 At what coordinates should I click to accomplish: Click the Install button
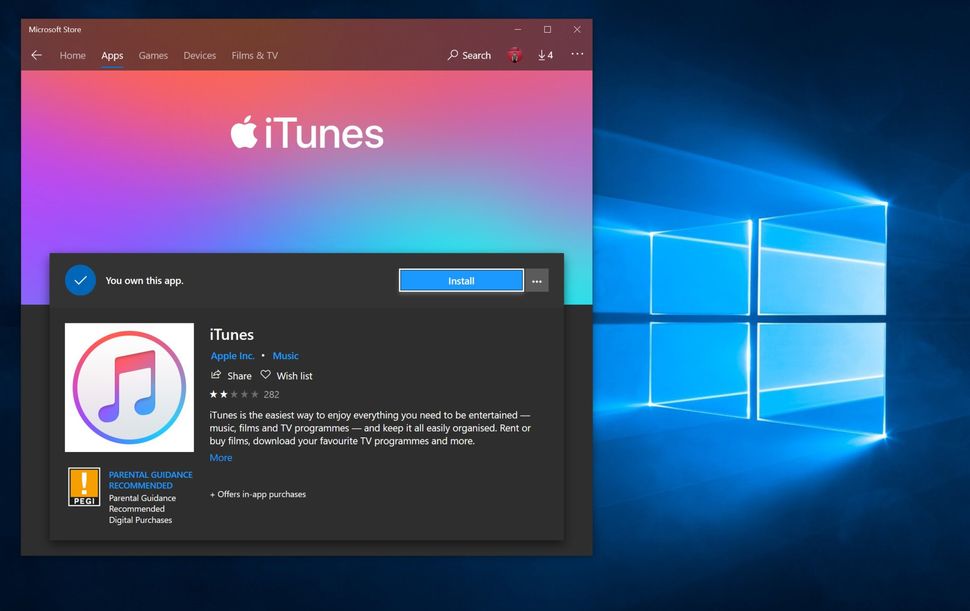pos(461,280)
